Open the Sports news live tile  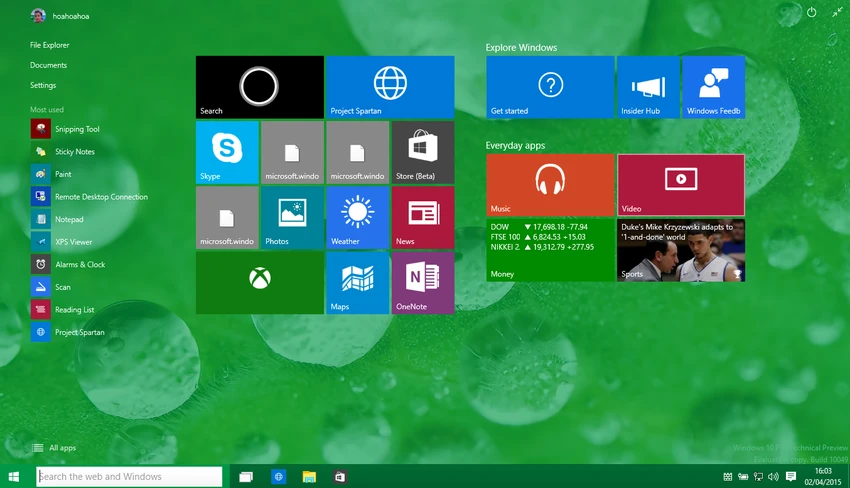tap(681, 250)
